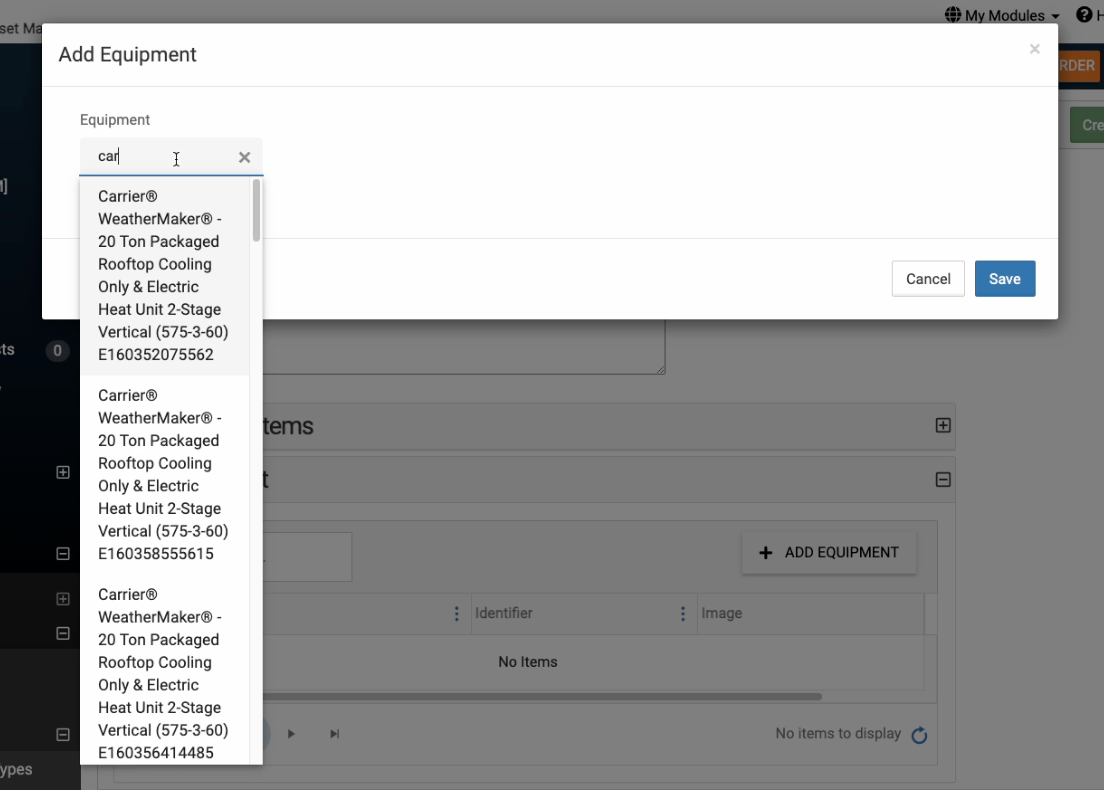Expand the panel with the plus icon

coord(942,425)
